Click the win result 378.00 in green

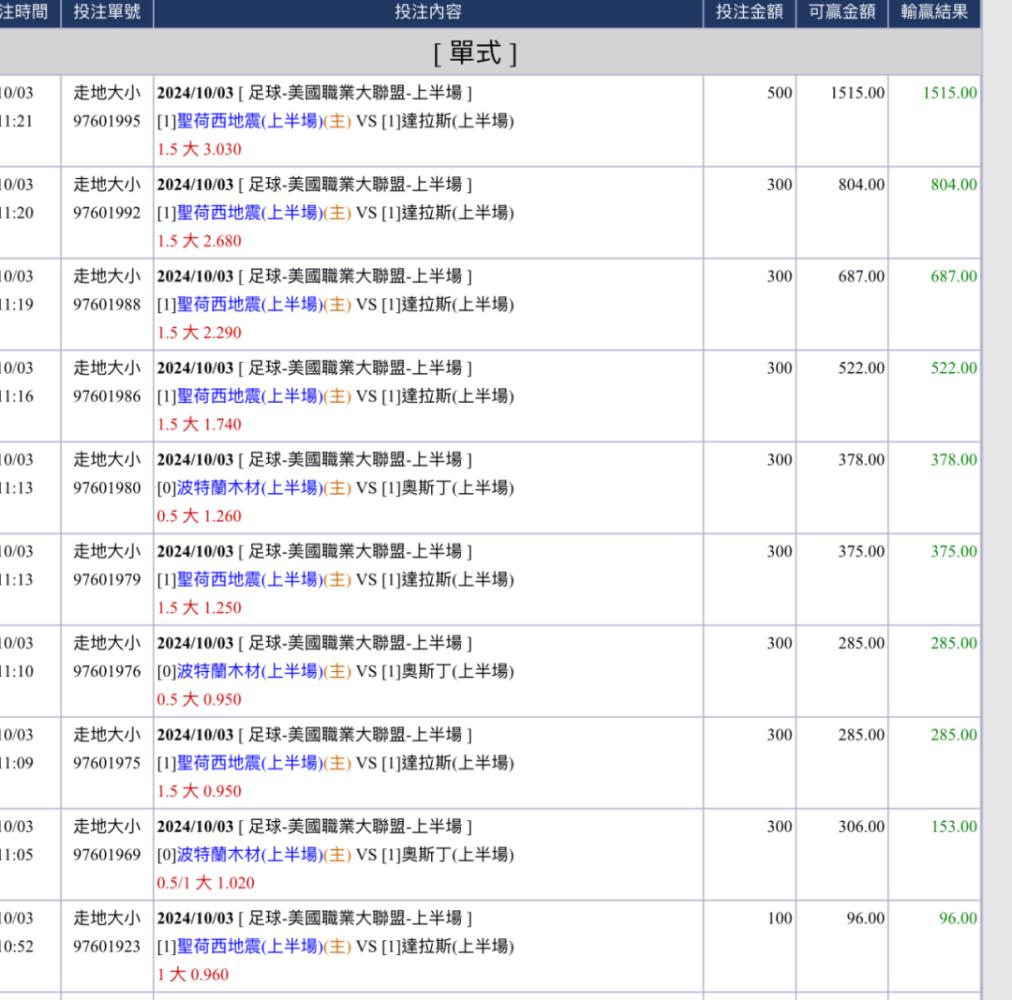[953, 459]
